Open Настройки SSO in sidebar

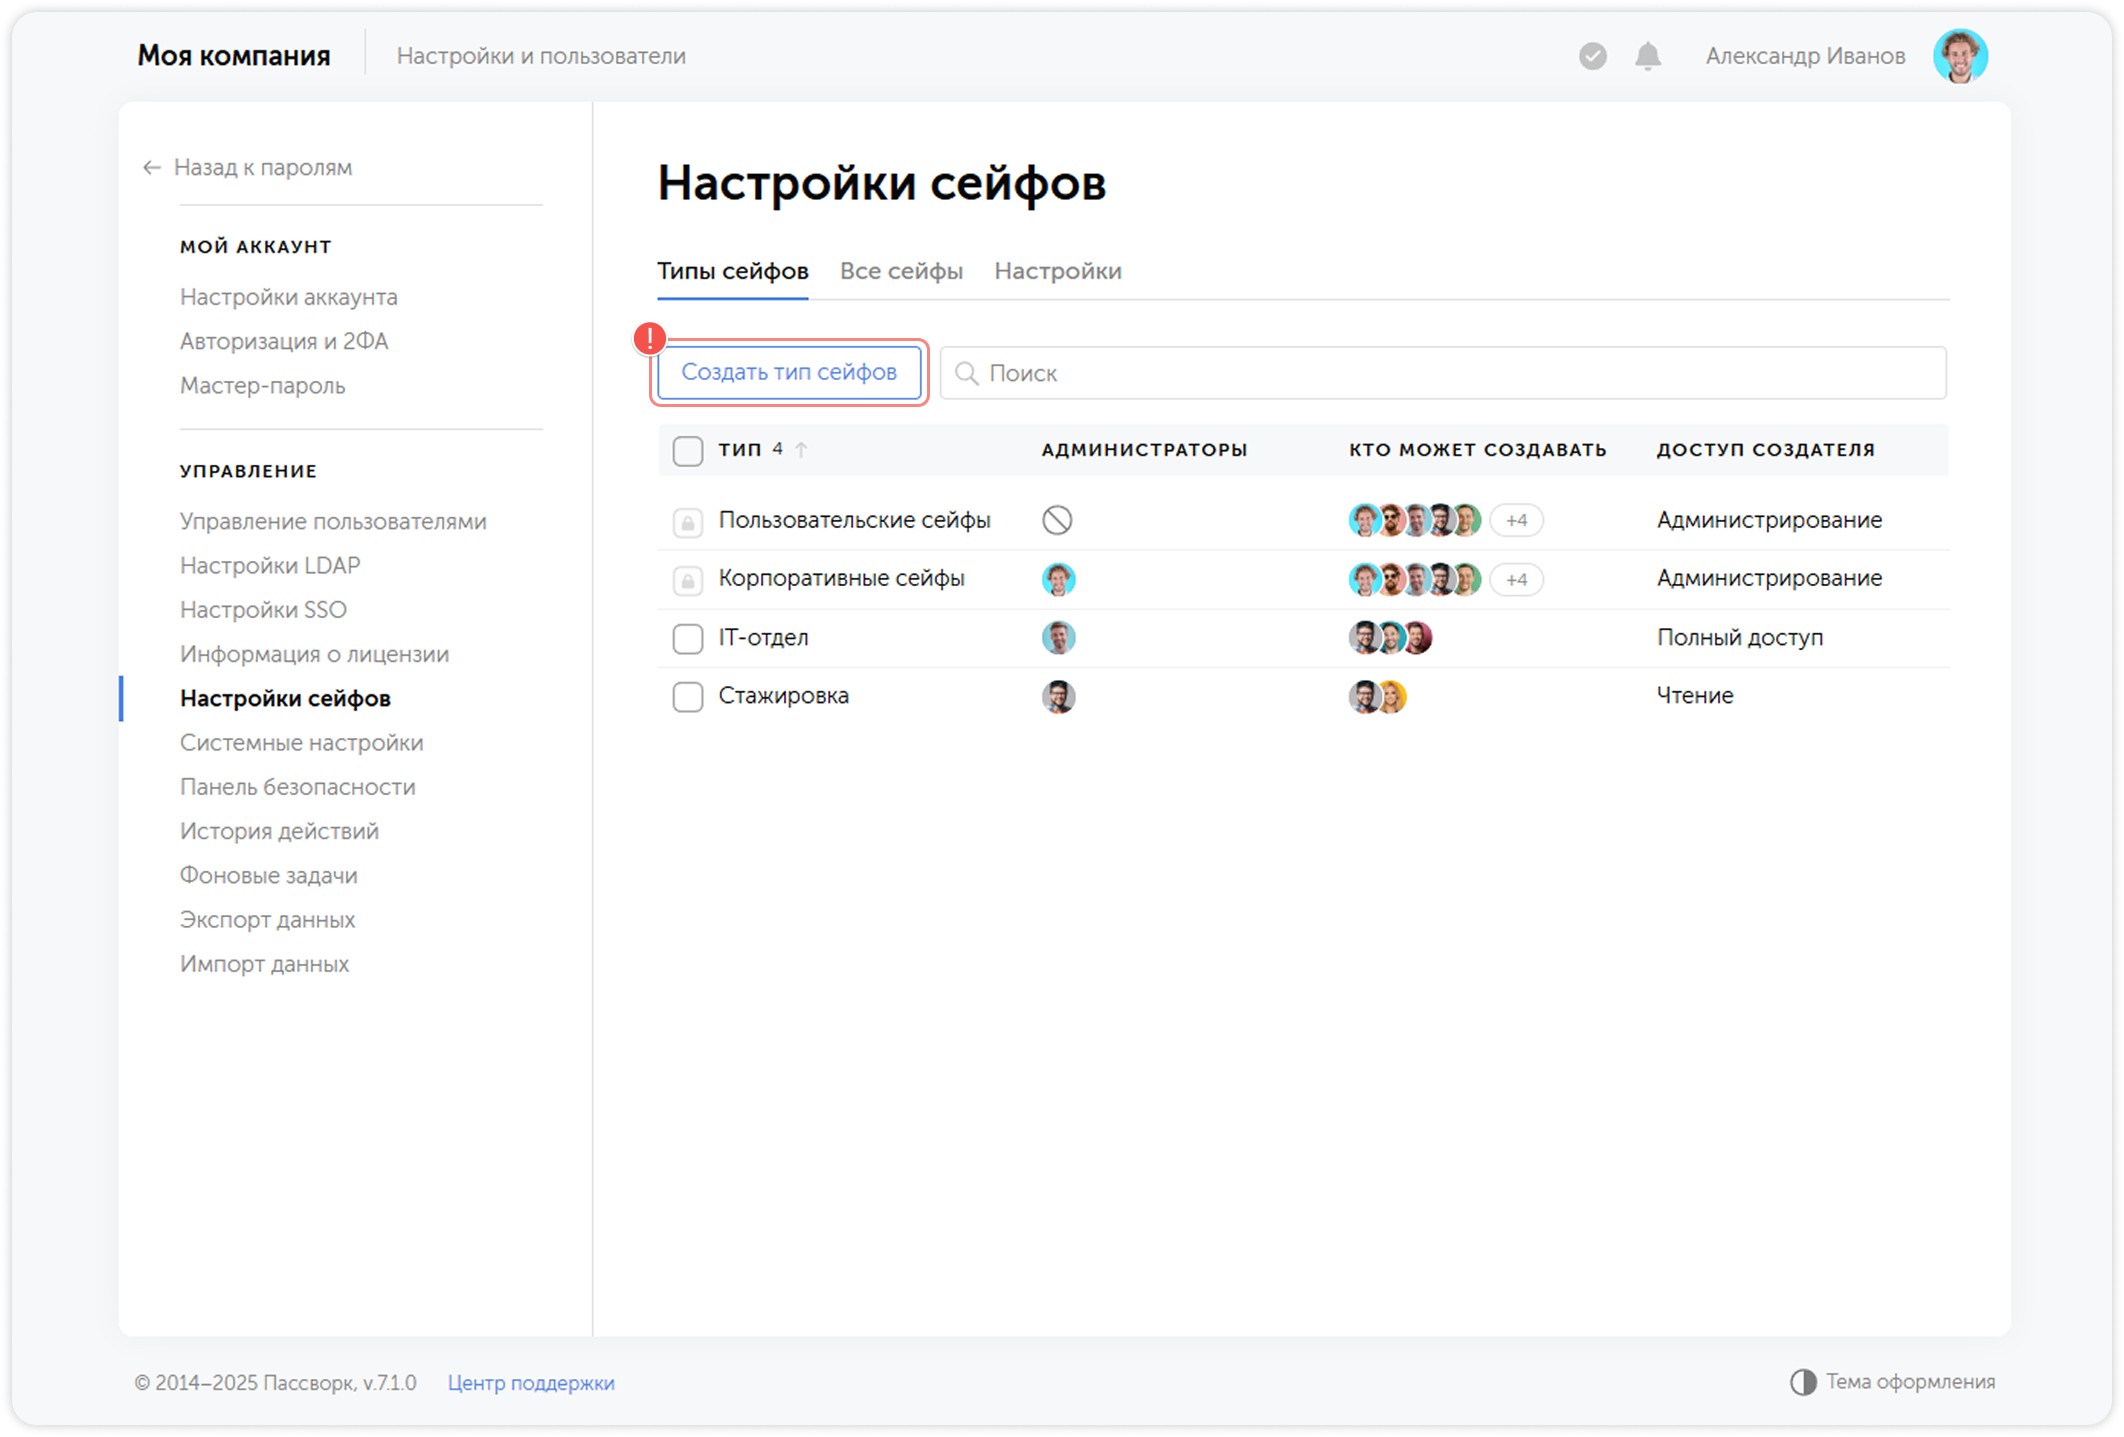click(x=263, y=609)
